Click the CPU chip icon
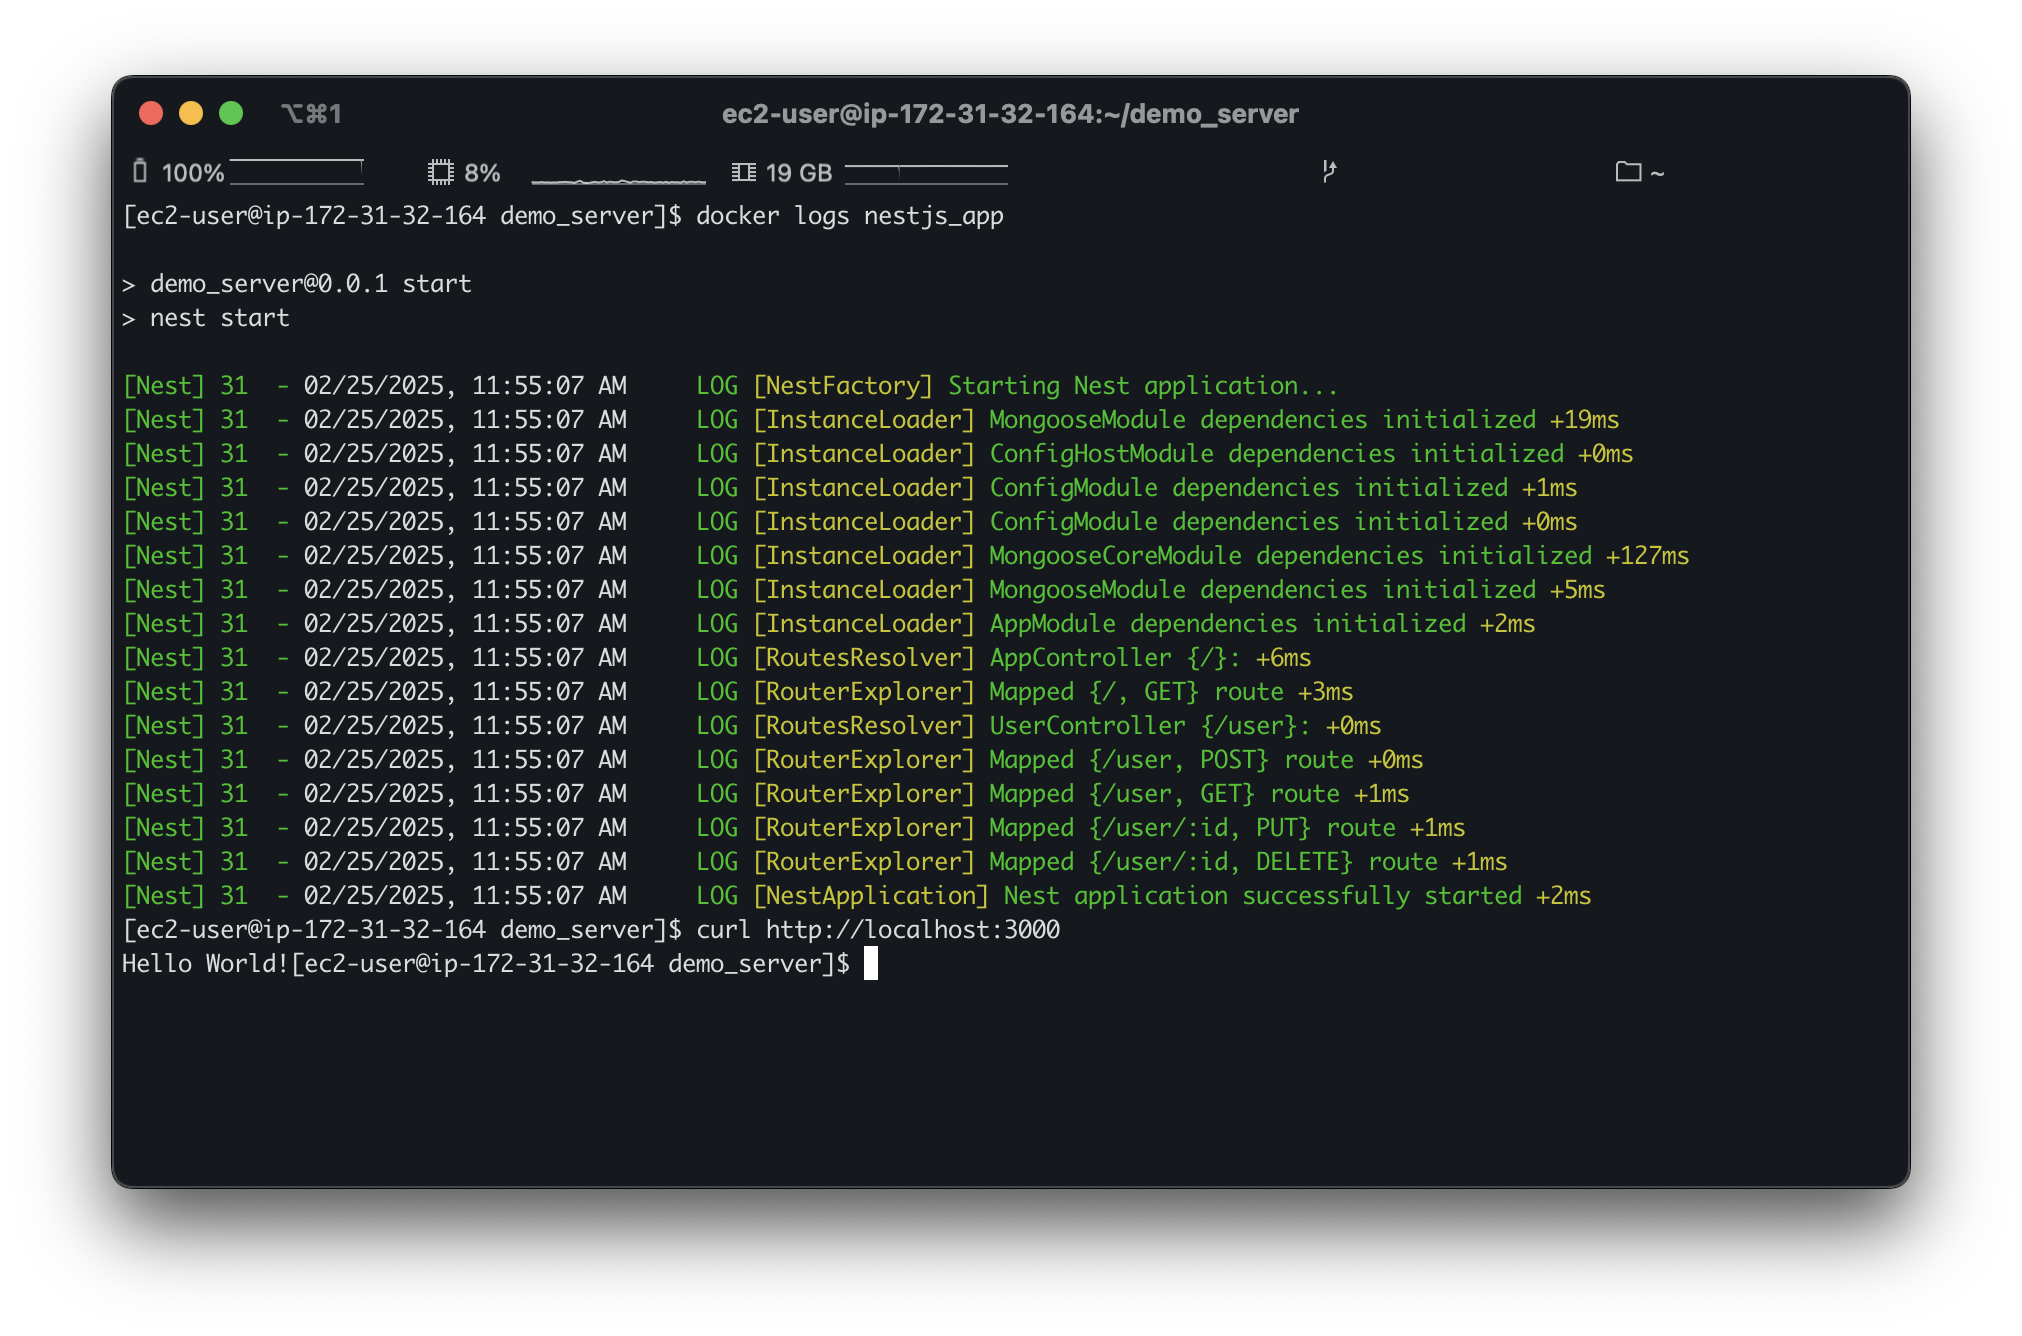 [440, 172]
